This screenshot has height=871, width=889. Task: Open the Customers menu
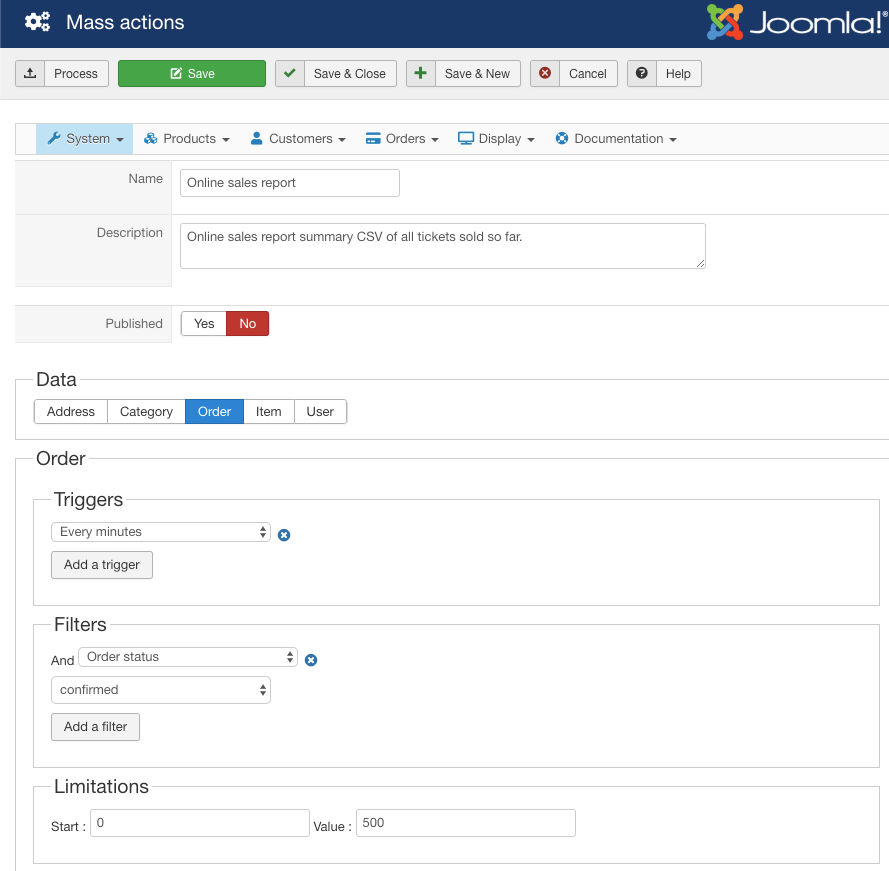298,139
